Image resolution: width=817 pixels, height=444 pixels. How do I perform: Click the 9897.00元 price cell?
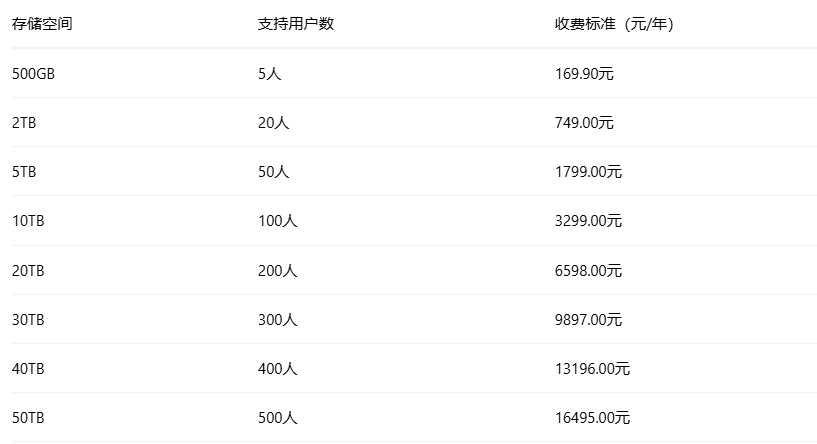coord(588,320)
